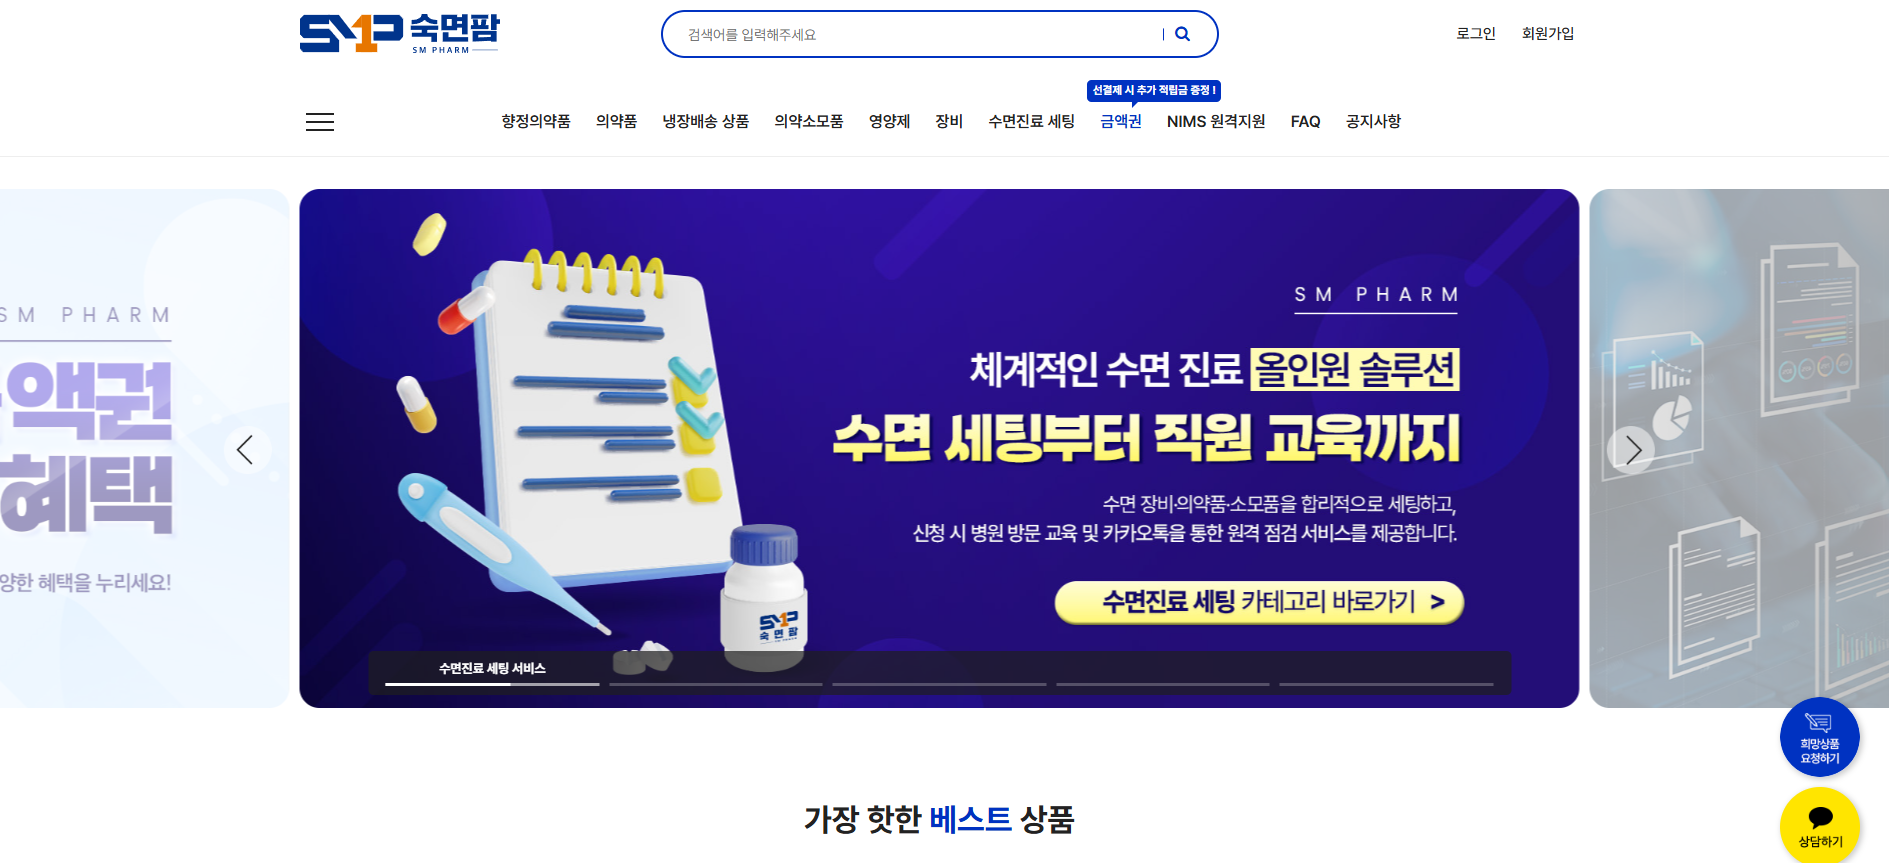Click the search input field
1889x863 pixels.
[x=920, y=34]
